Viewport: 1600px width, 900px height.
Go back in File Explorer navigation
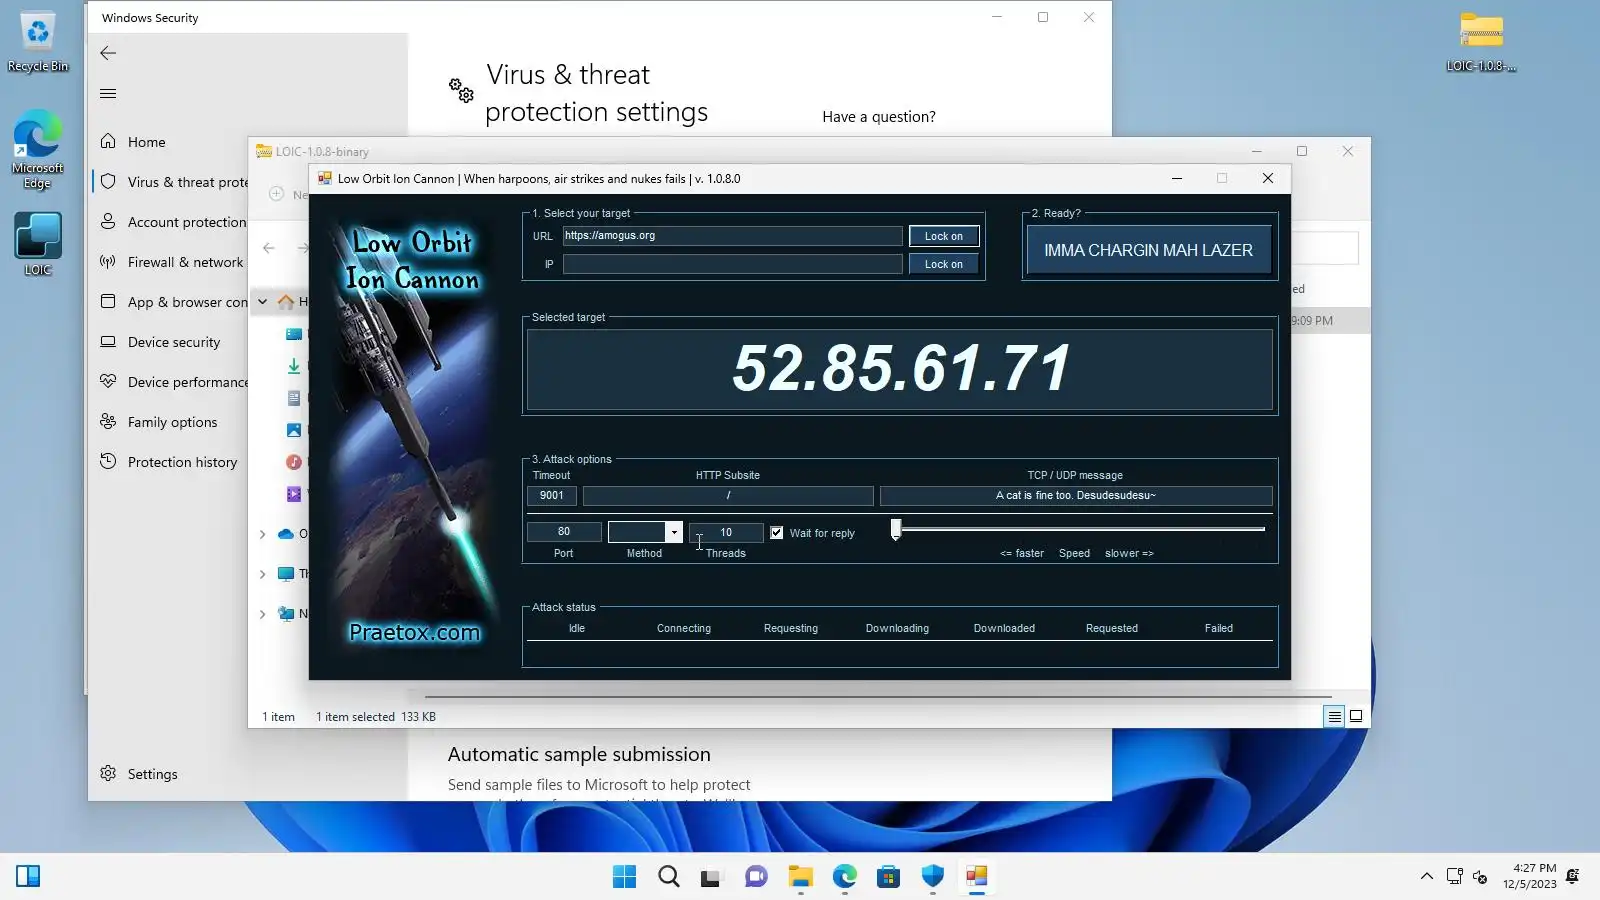pyautogui.click(x=269, y=248)
